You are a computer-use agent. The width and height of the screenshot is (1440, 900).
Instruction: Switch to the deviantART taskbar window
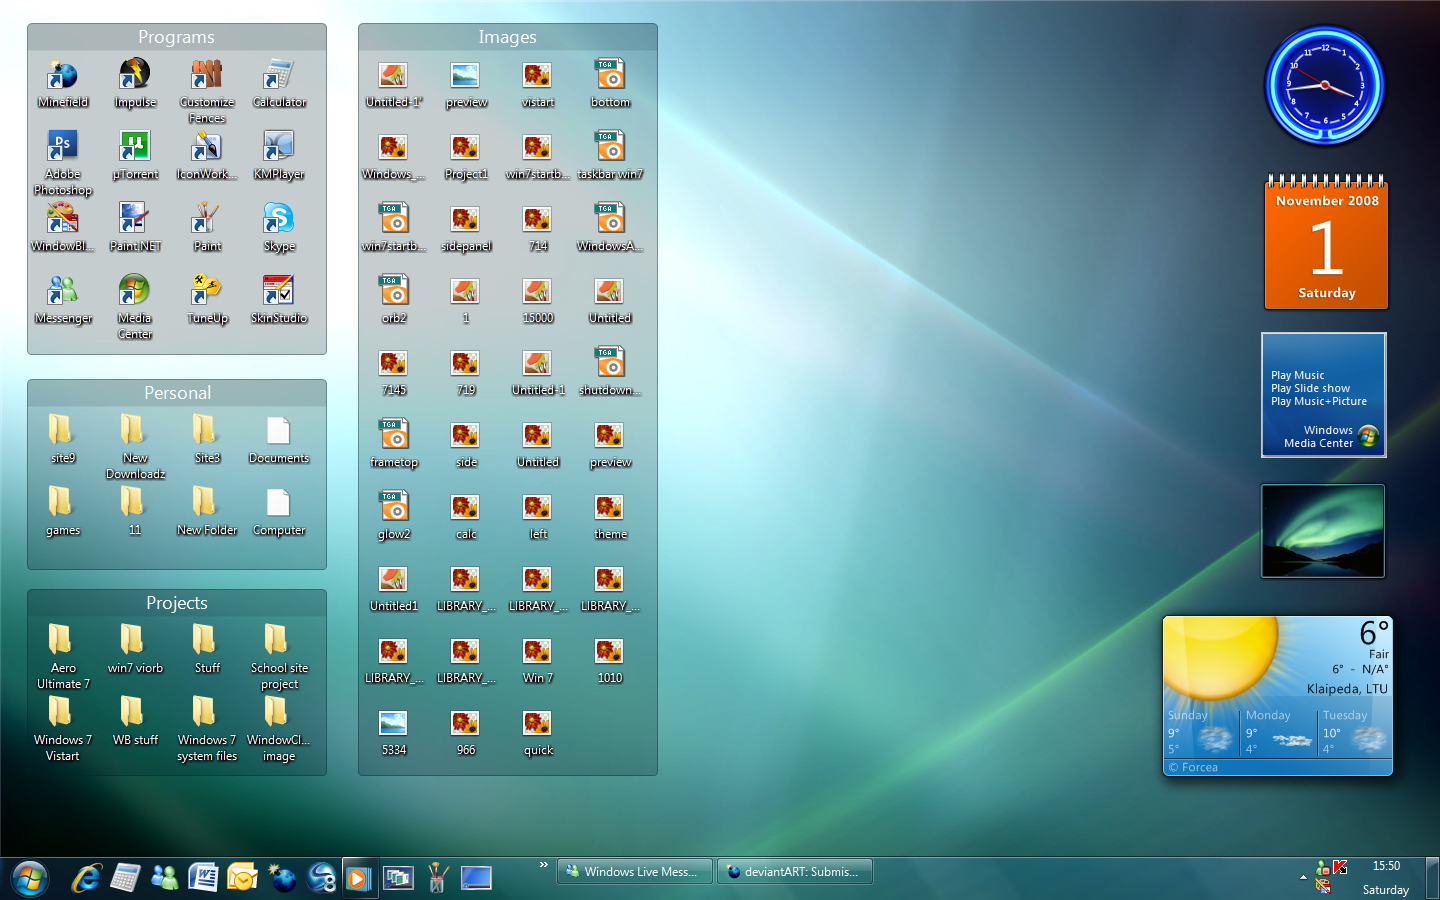point(795,871)
